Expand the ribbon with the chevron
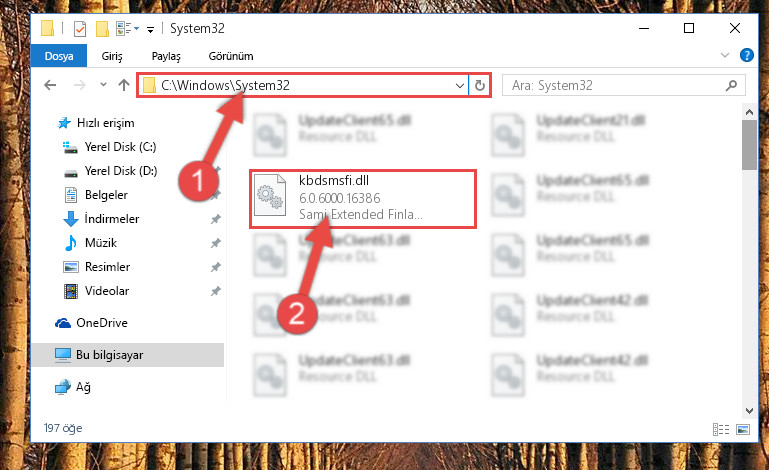769x470 pixels. pos(724,55)
